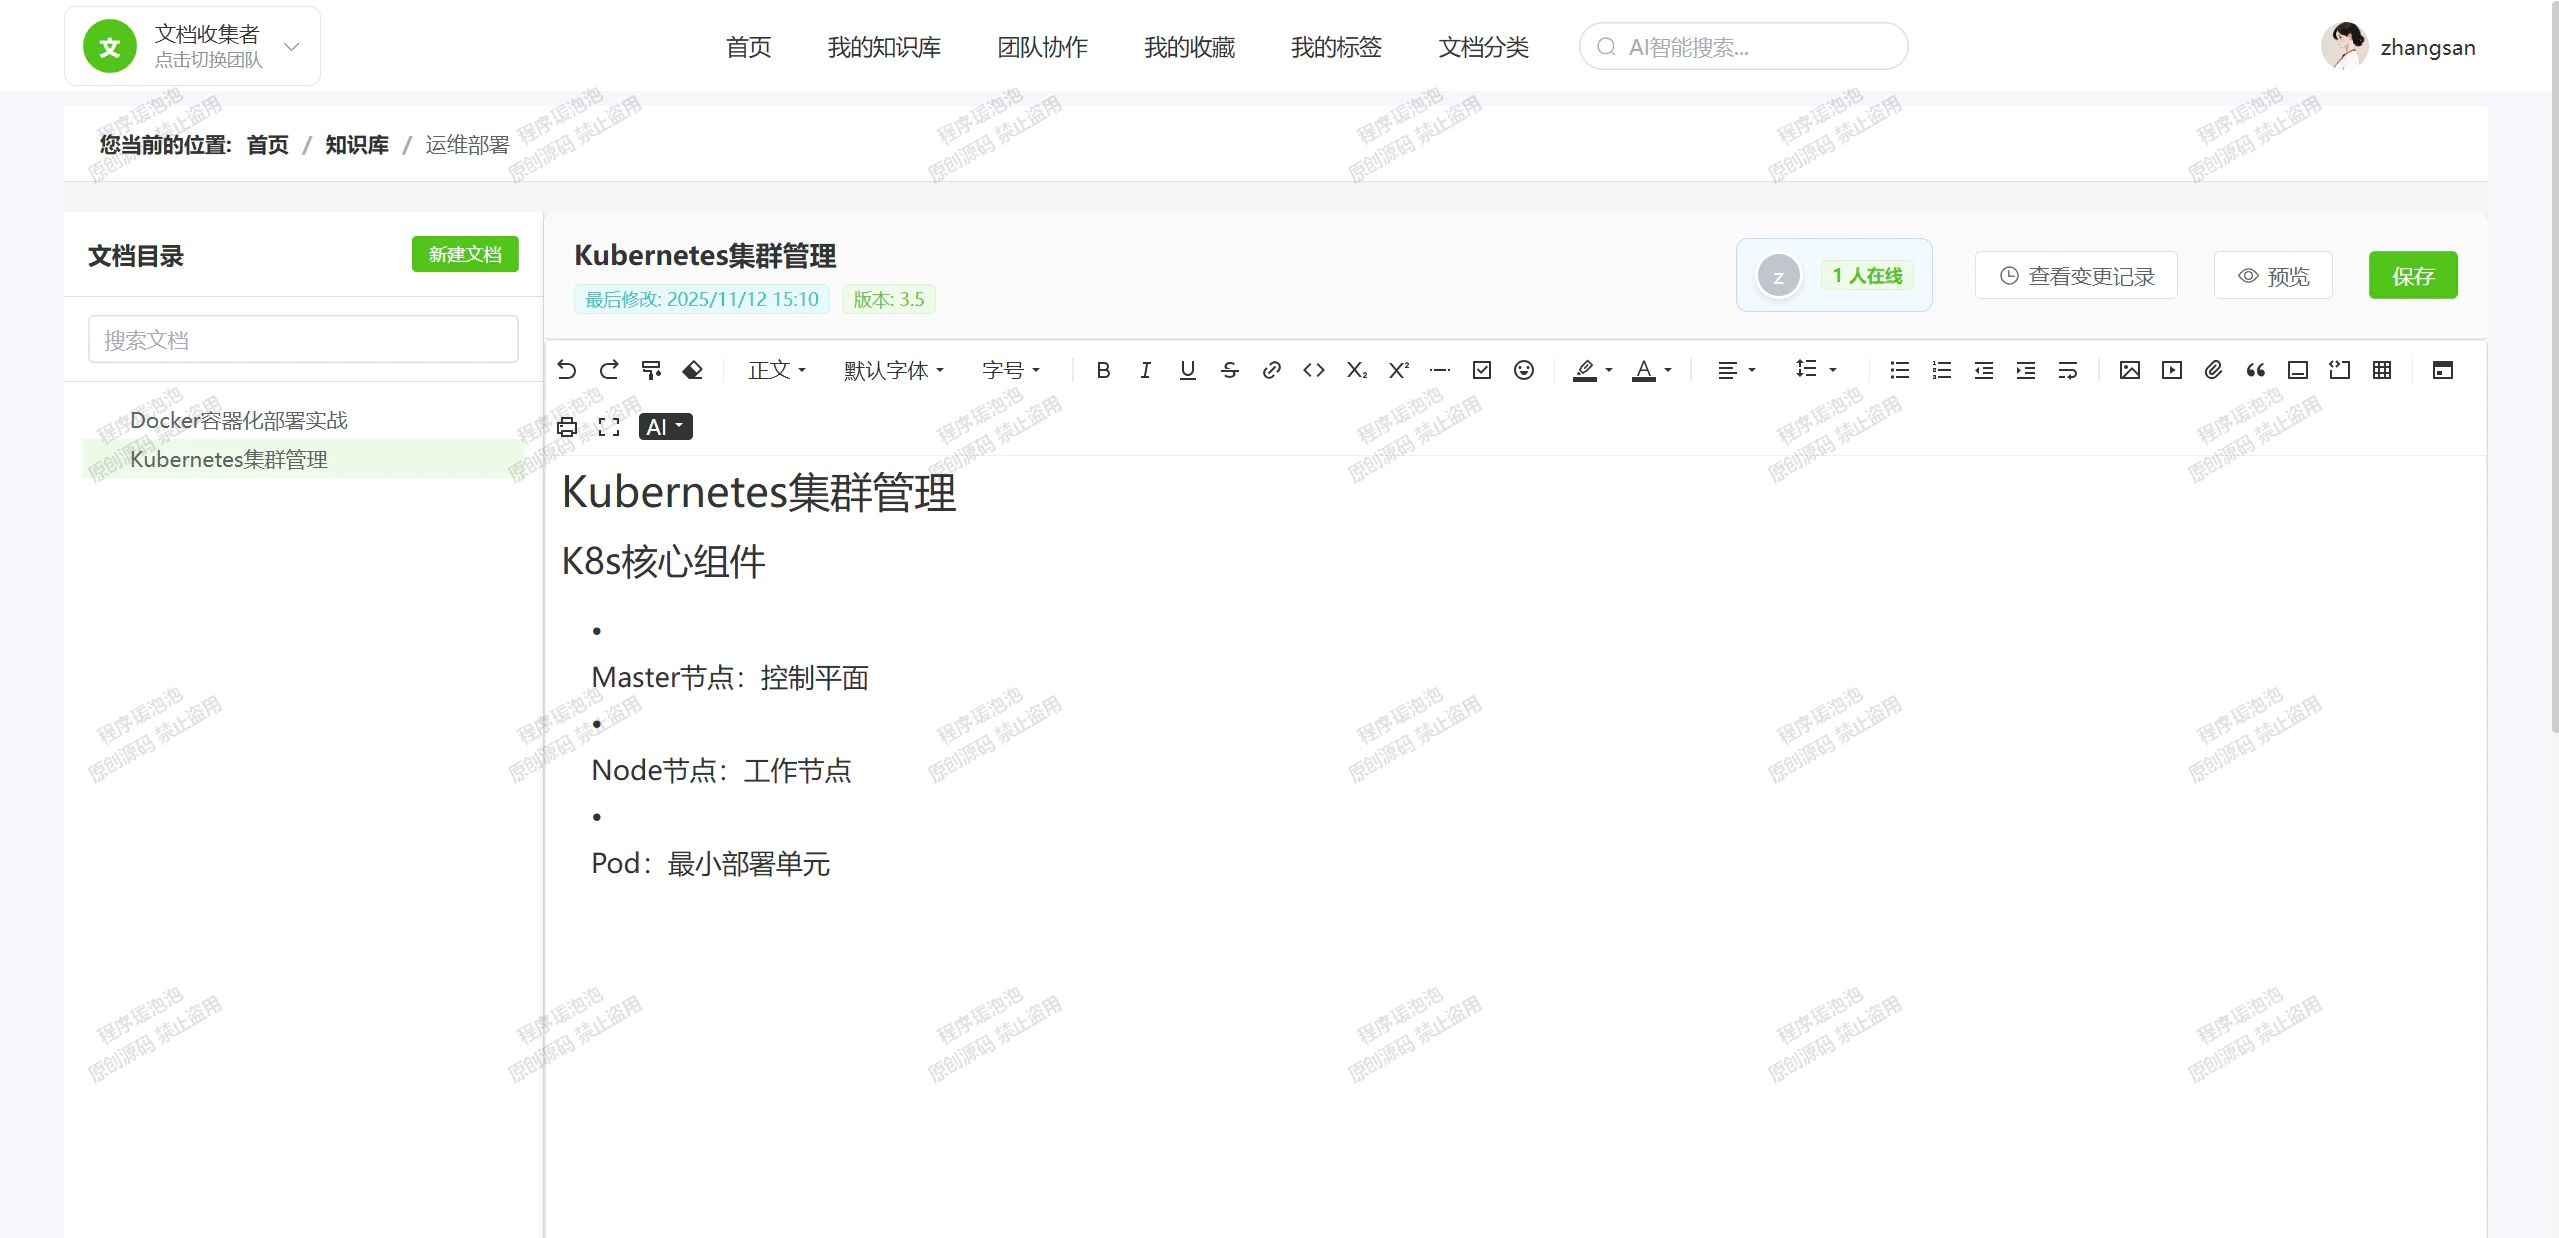
Task: Toggle bold formatting
Action: [1104, 370]
